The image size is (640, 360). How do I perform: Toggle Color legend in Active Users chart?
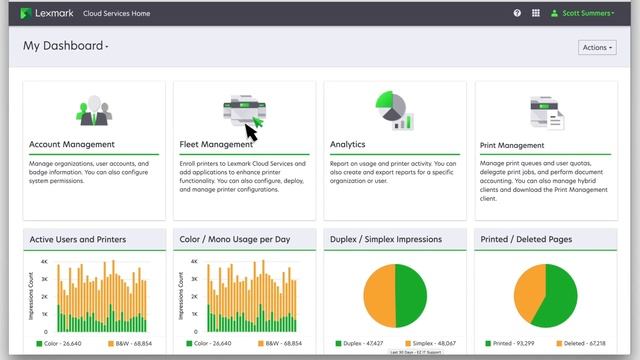tap(59, 344)
